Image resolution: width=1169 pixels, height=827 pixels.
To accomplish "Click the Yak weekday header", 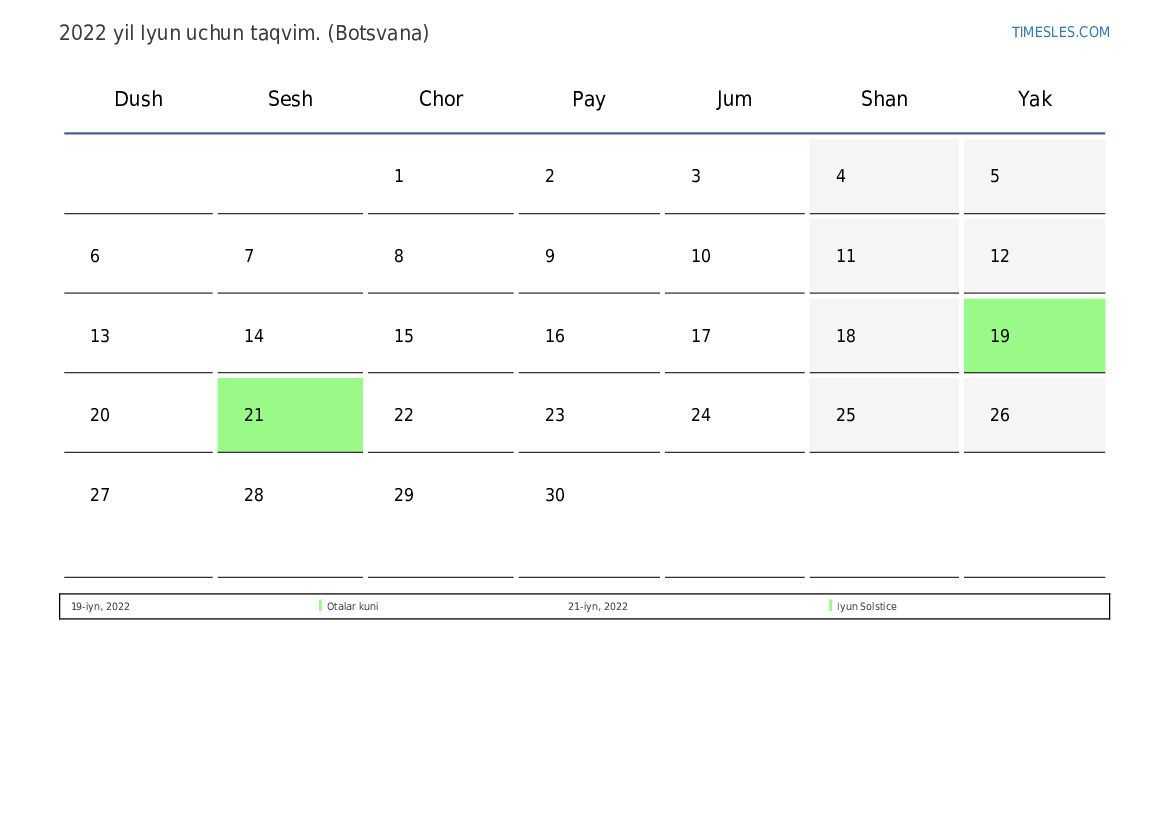I will 1034,99.
